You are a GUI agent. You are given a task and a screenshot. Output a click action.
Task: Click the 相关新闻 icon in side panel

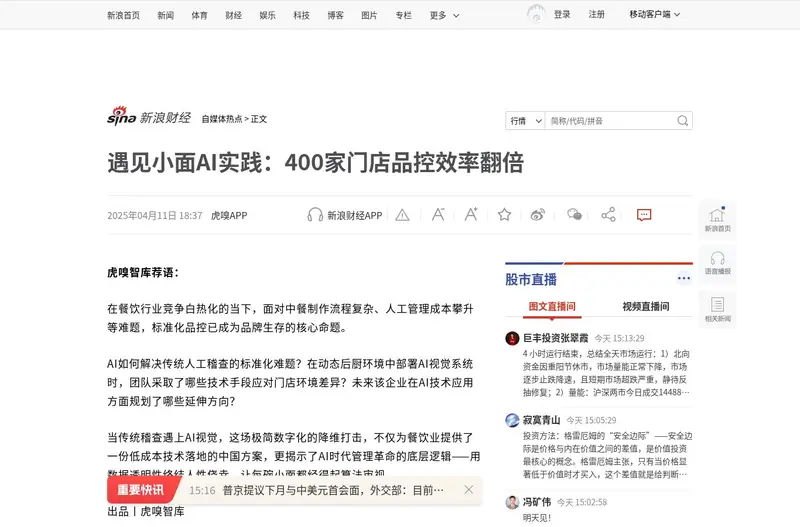tap(718, 309)
